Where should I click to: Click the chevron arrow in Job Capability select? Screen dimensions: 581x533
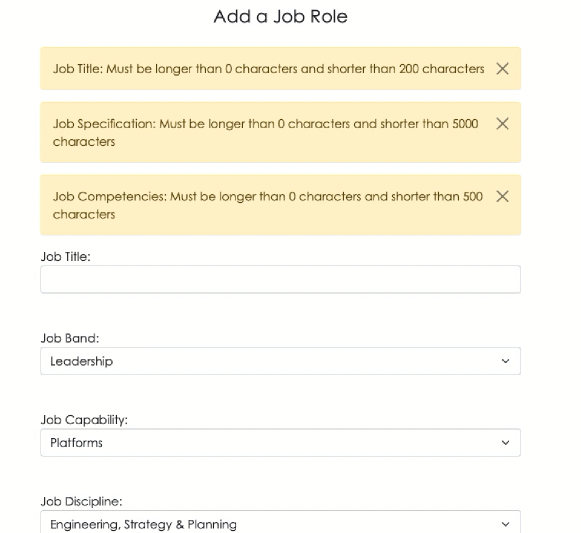coord(505,443)
